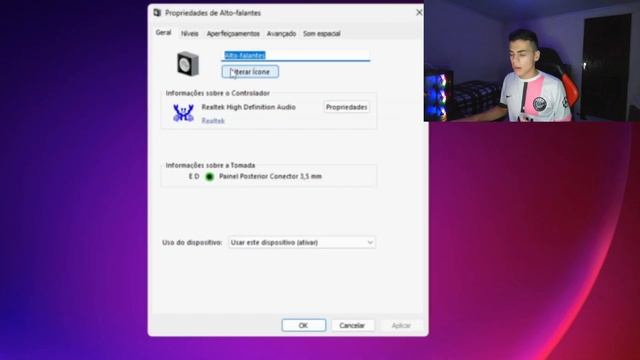The image size is (640, 360).
Task: Confirm with the OK button
Action: pos(304,325)
